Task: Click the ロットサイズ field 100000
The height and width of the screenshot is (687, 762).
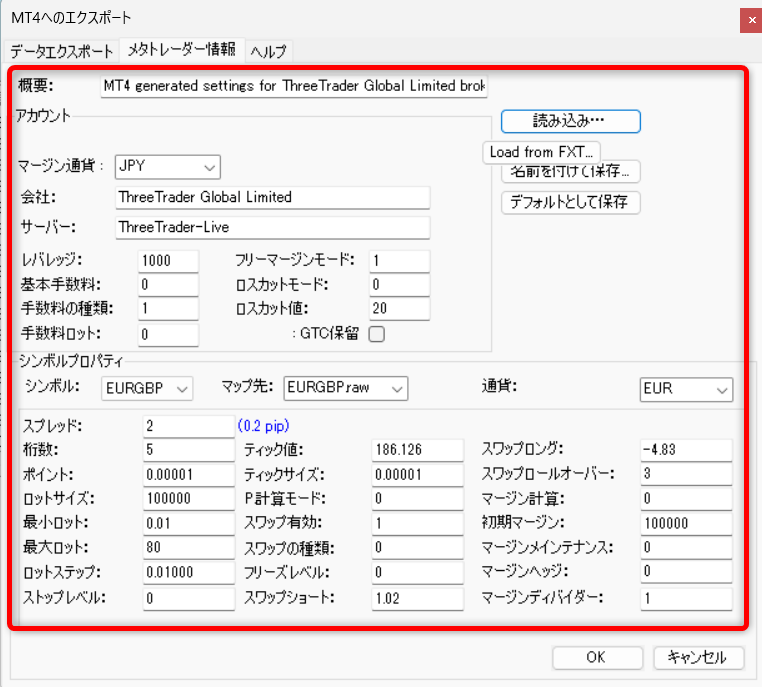Action: click(189, 498)
